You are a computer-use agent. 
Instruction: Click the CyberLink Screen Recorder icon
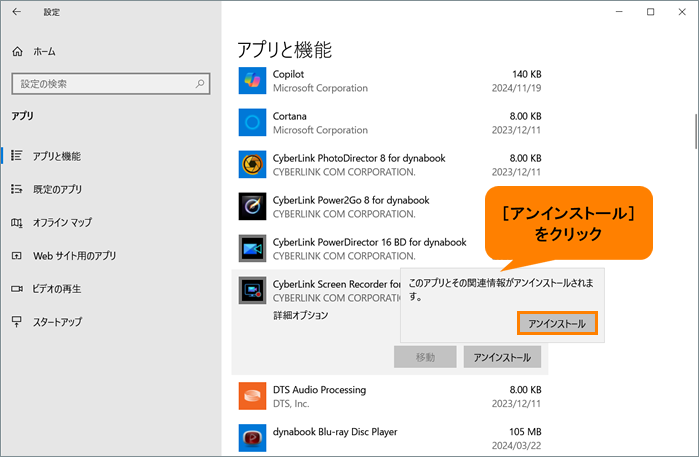pyautogui.click(x=252, y=291)
